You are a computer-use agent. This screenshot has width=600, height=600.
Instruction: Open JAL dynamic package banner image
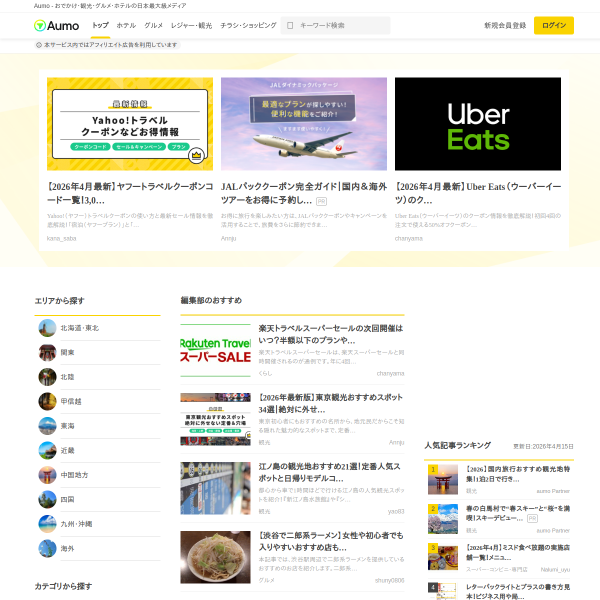(304, 124)
